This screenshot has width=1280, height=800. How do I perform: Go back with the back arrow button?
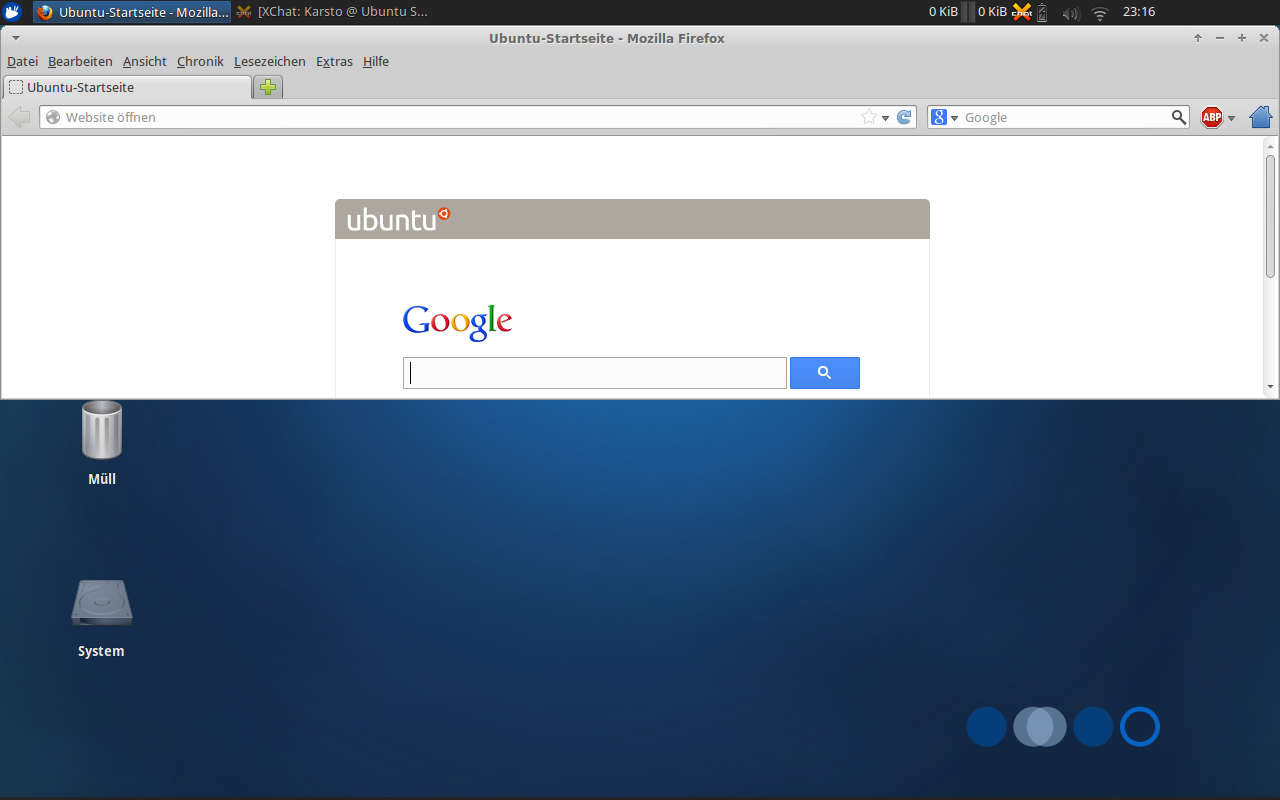(x=19, y=117)
